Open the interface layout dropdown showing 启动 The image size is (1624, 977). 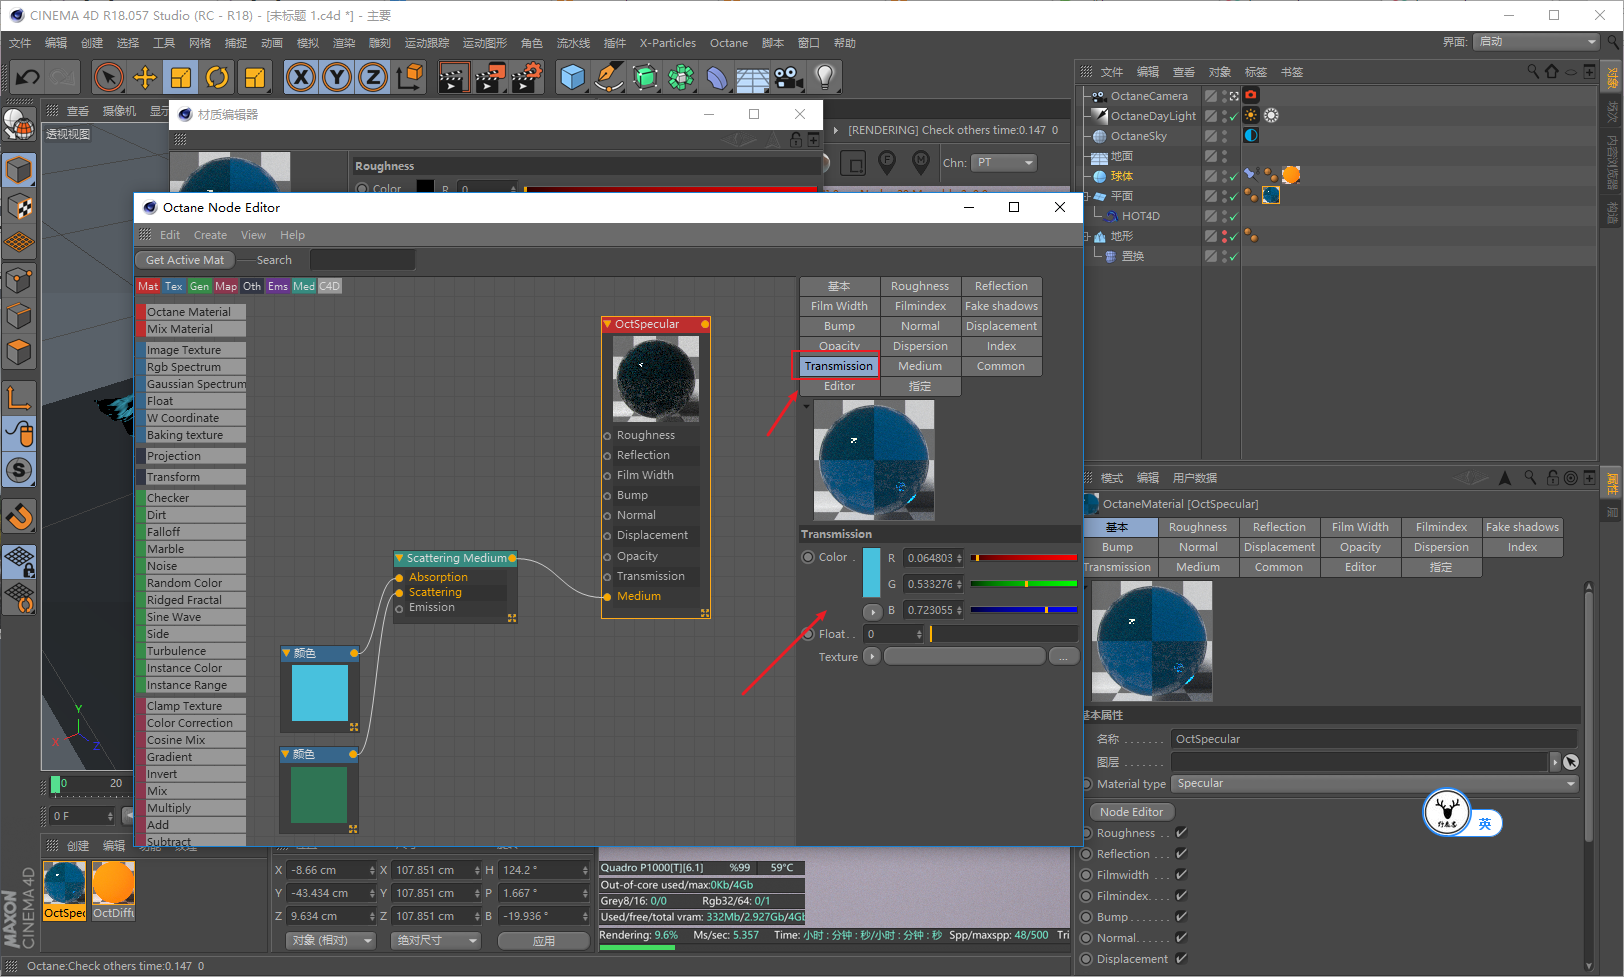tap(1537, 42)
